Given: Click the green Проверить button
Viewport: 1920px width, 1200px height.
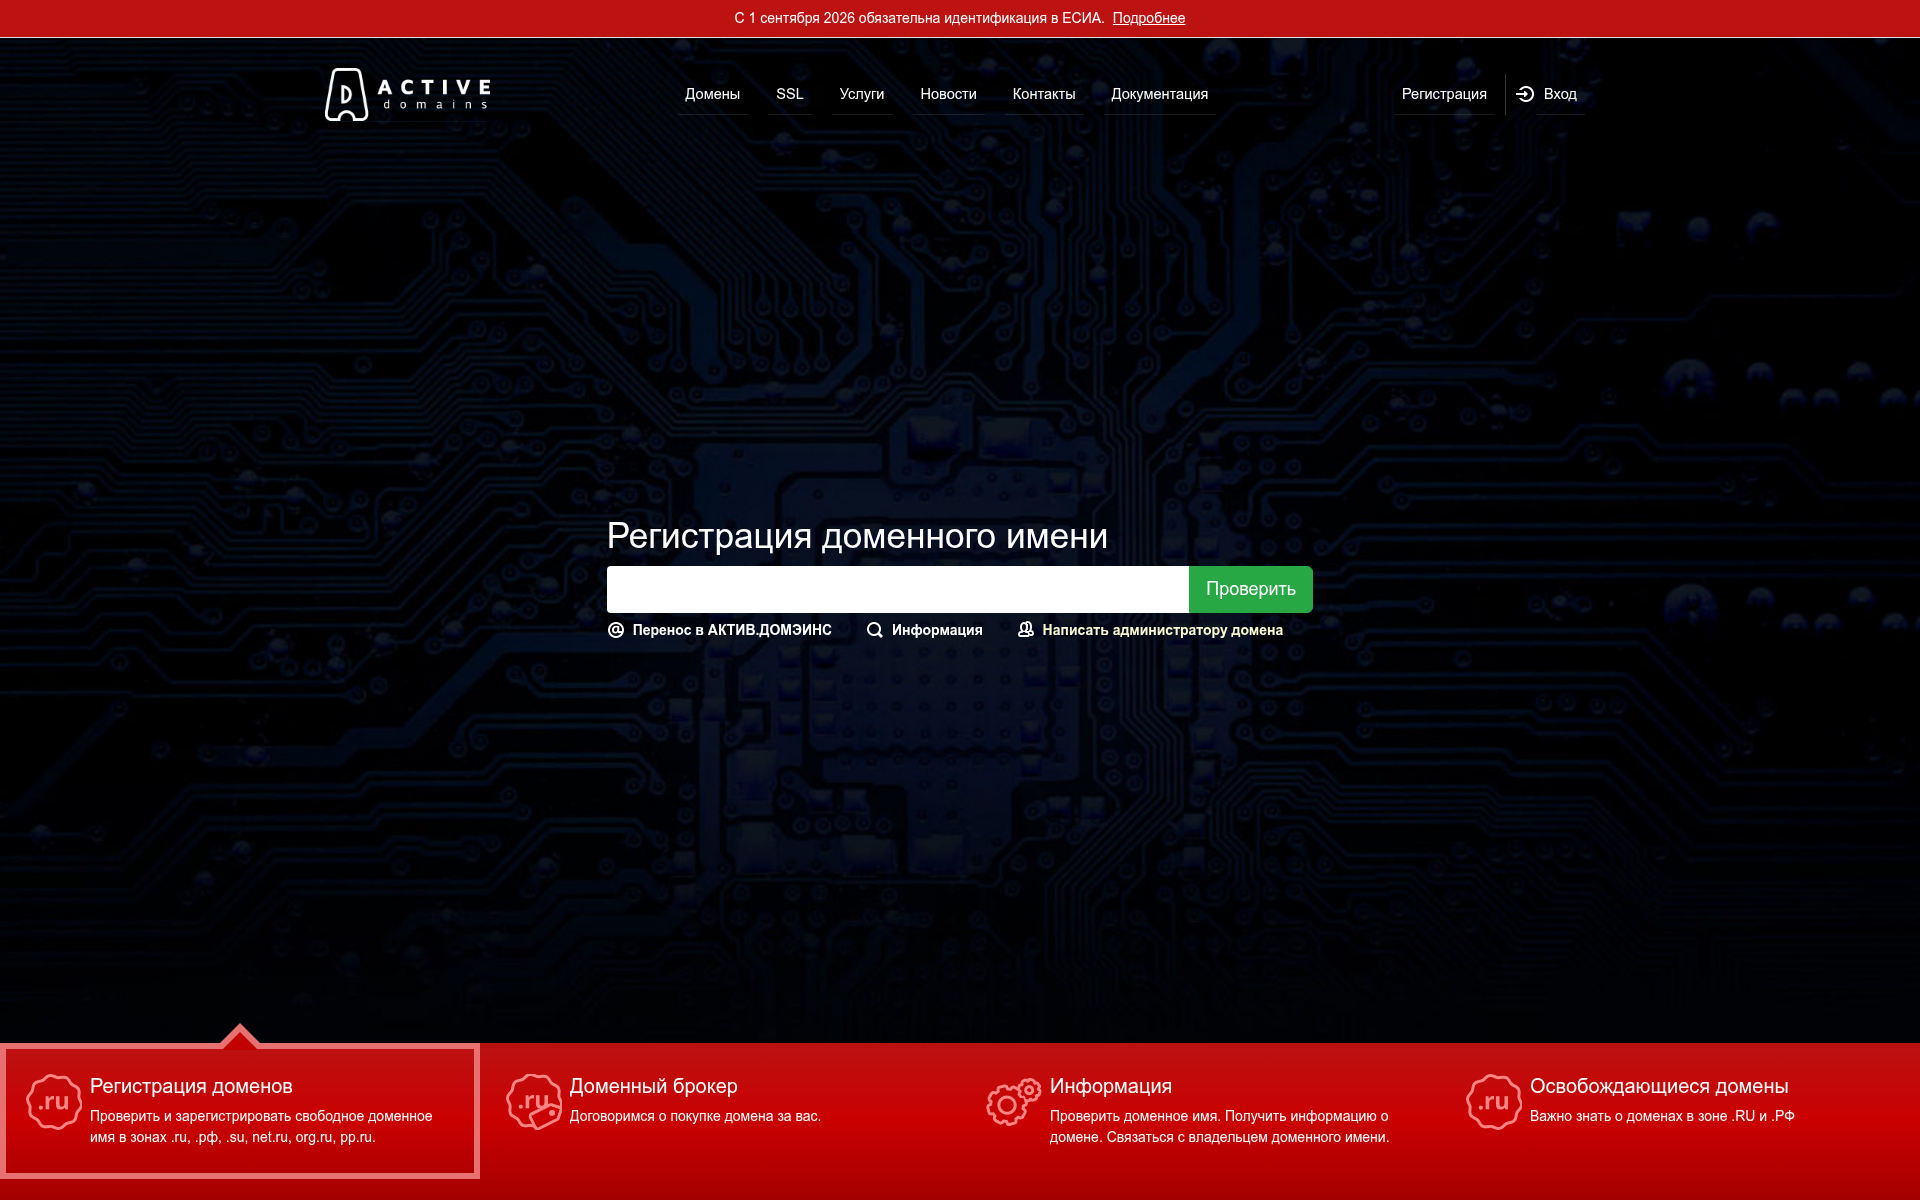Looking at the screenshot, I should tap(1251, 589).
